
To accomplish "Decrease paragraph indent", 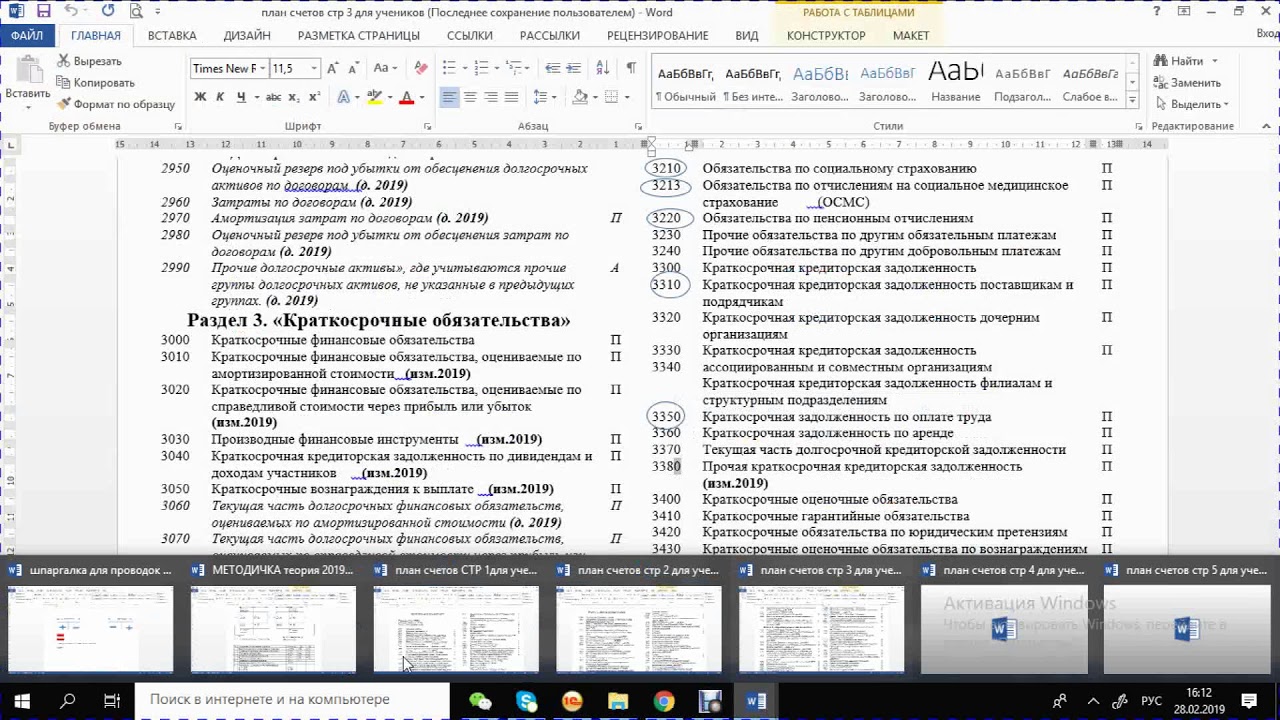I will 553,68.
